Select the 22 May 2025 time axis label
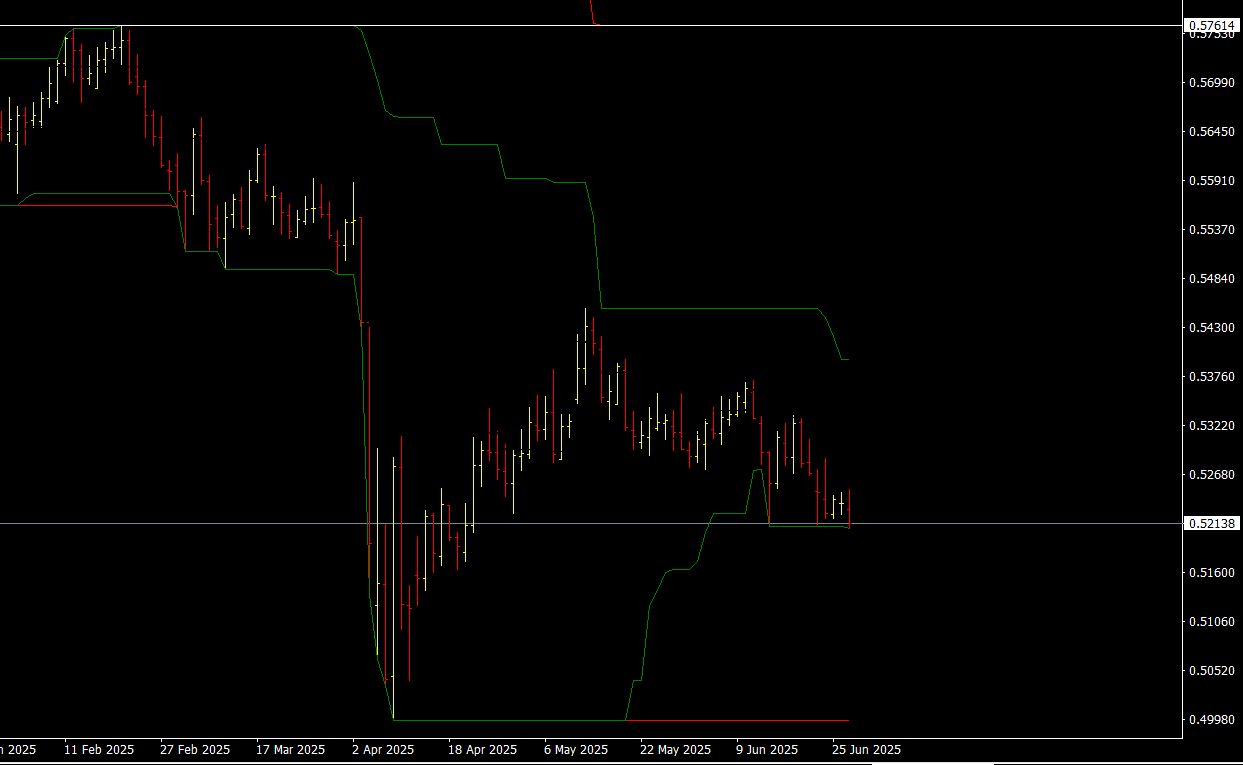Image resolution: width=1243 pixels, height=765 pixels. (x=675, y=749)
